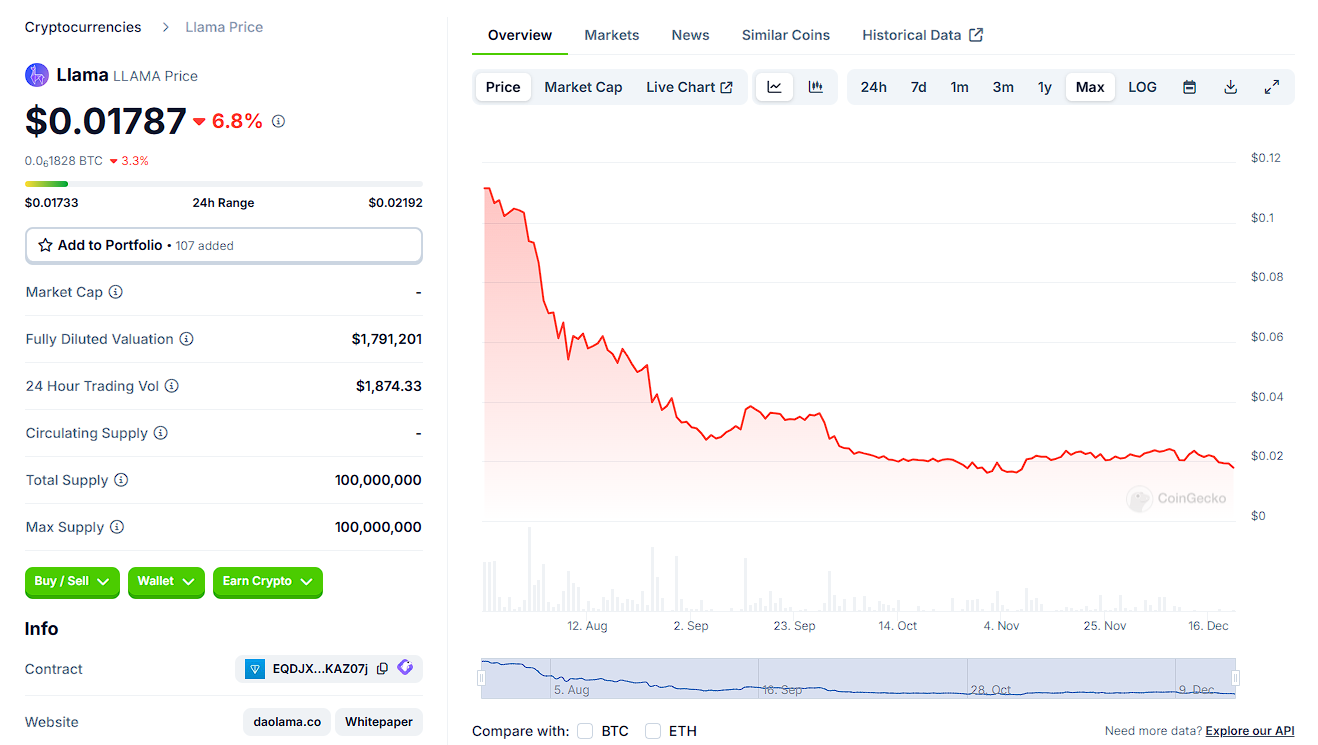Switch to line chart view icon
The width and height of the screenshot is (1318, 745).
click(x=774, y=87)
